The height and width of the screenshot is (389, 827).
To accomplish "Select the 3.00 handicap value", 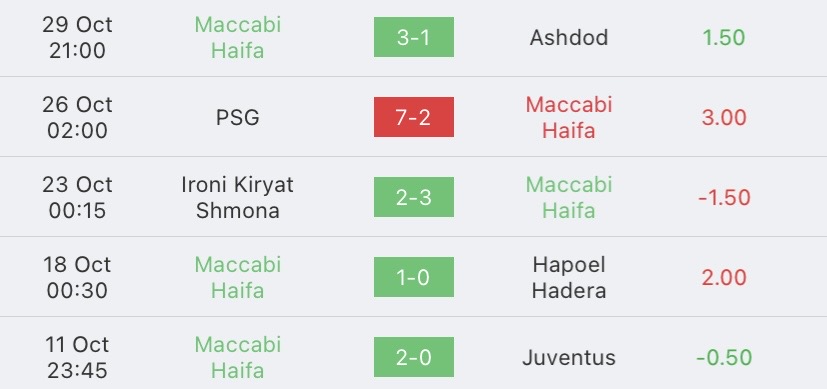I will [x=724, y=118].
